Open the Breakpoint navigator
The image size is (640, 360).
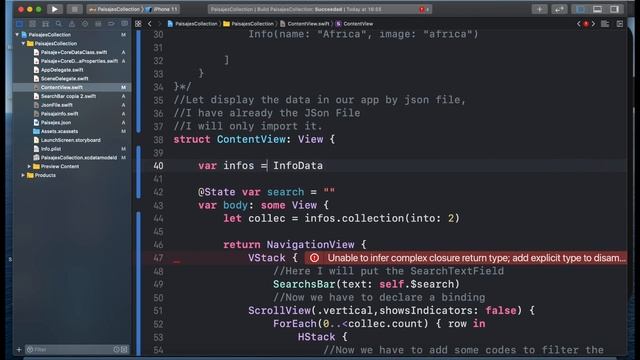click(x=111, y=24)
